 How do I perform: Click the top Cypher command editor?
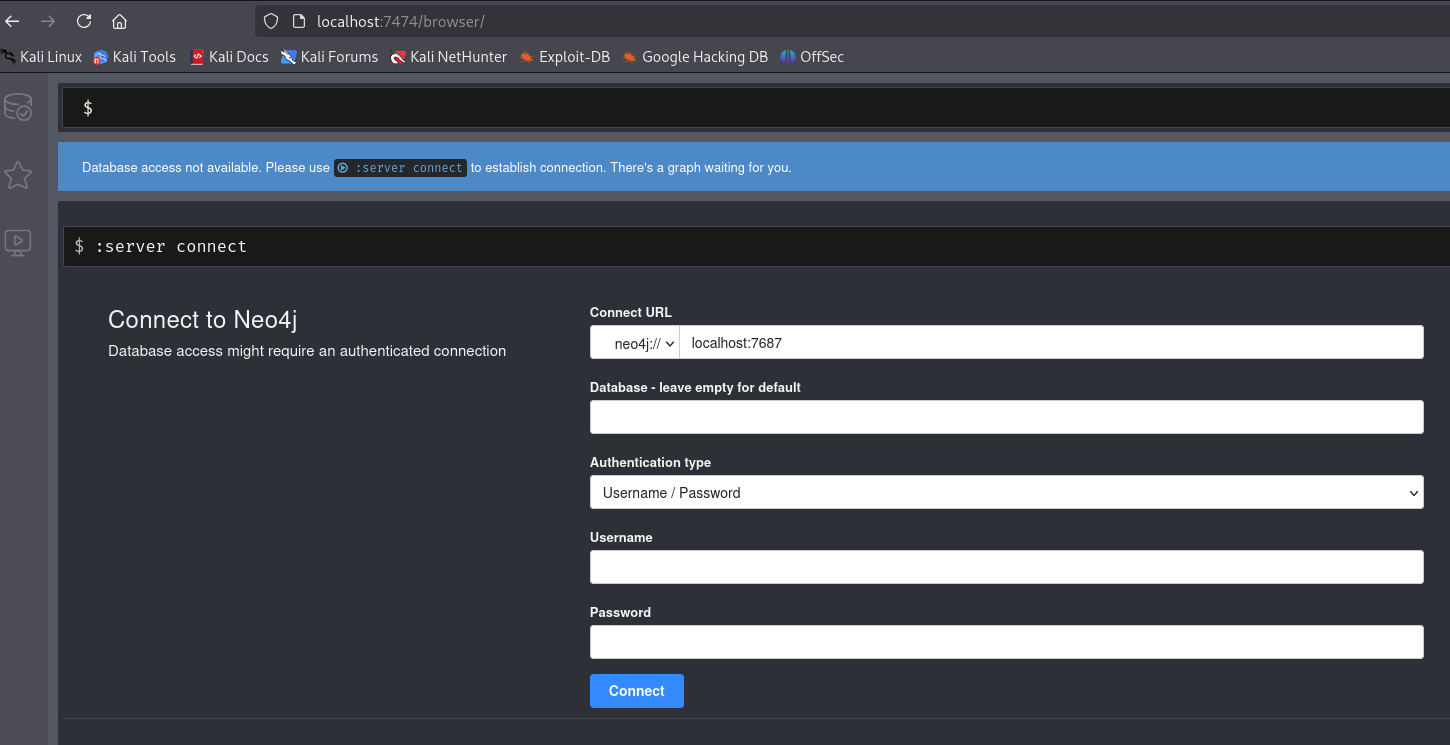[756, 107]
